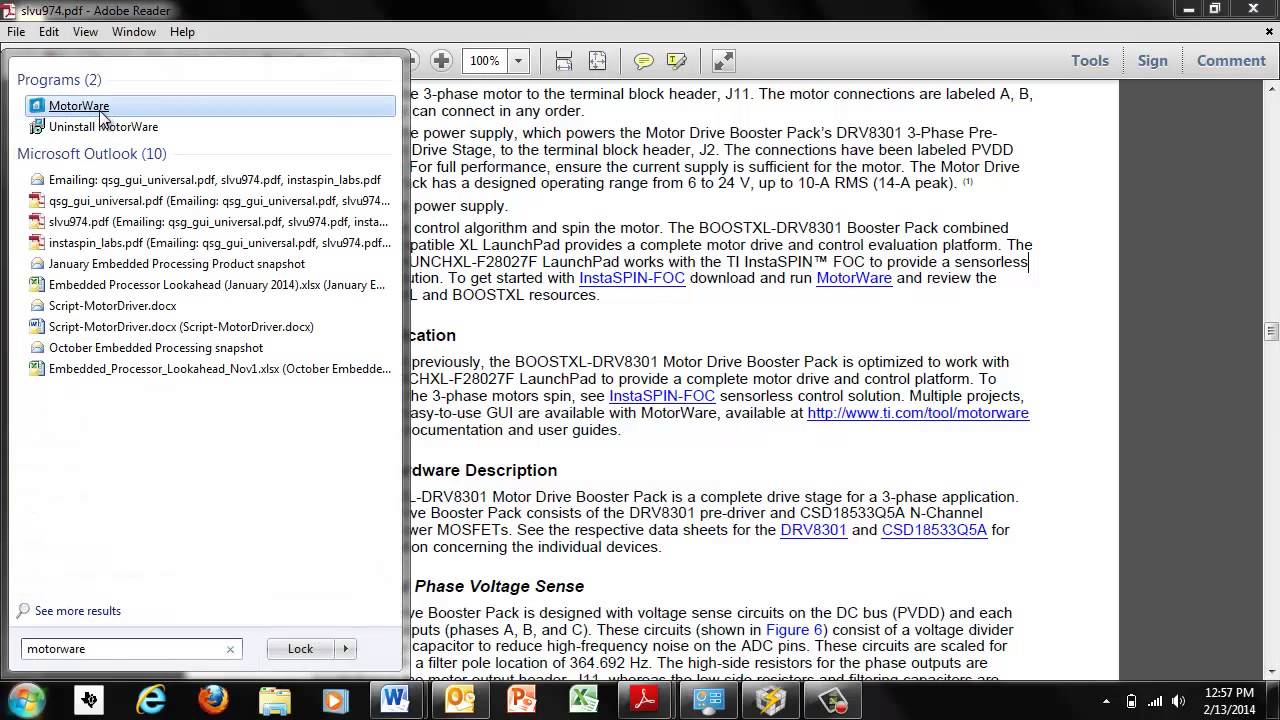Viewport: 1280px width, 720px height.
Task: Clear the Start menu search box
Action: pyautogui.click(x=230, y=649)
